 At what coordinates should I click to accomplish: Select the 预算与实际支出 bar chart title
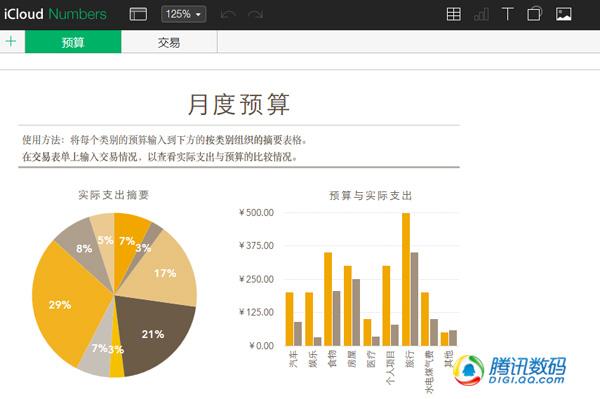point(370,195)
